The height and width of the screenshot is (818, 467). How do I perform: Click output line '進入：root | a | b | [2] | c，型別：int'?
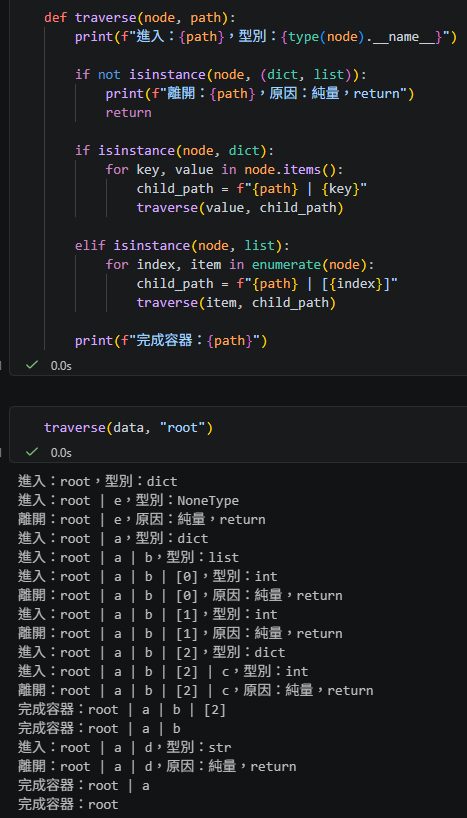[x=163, y=671]
